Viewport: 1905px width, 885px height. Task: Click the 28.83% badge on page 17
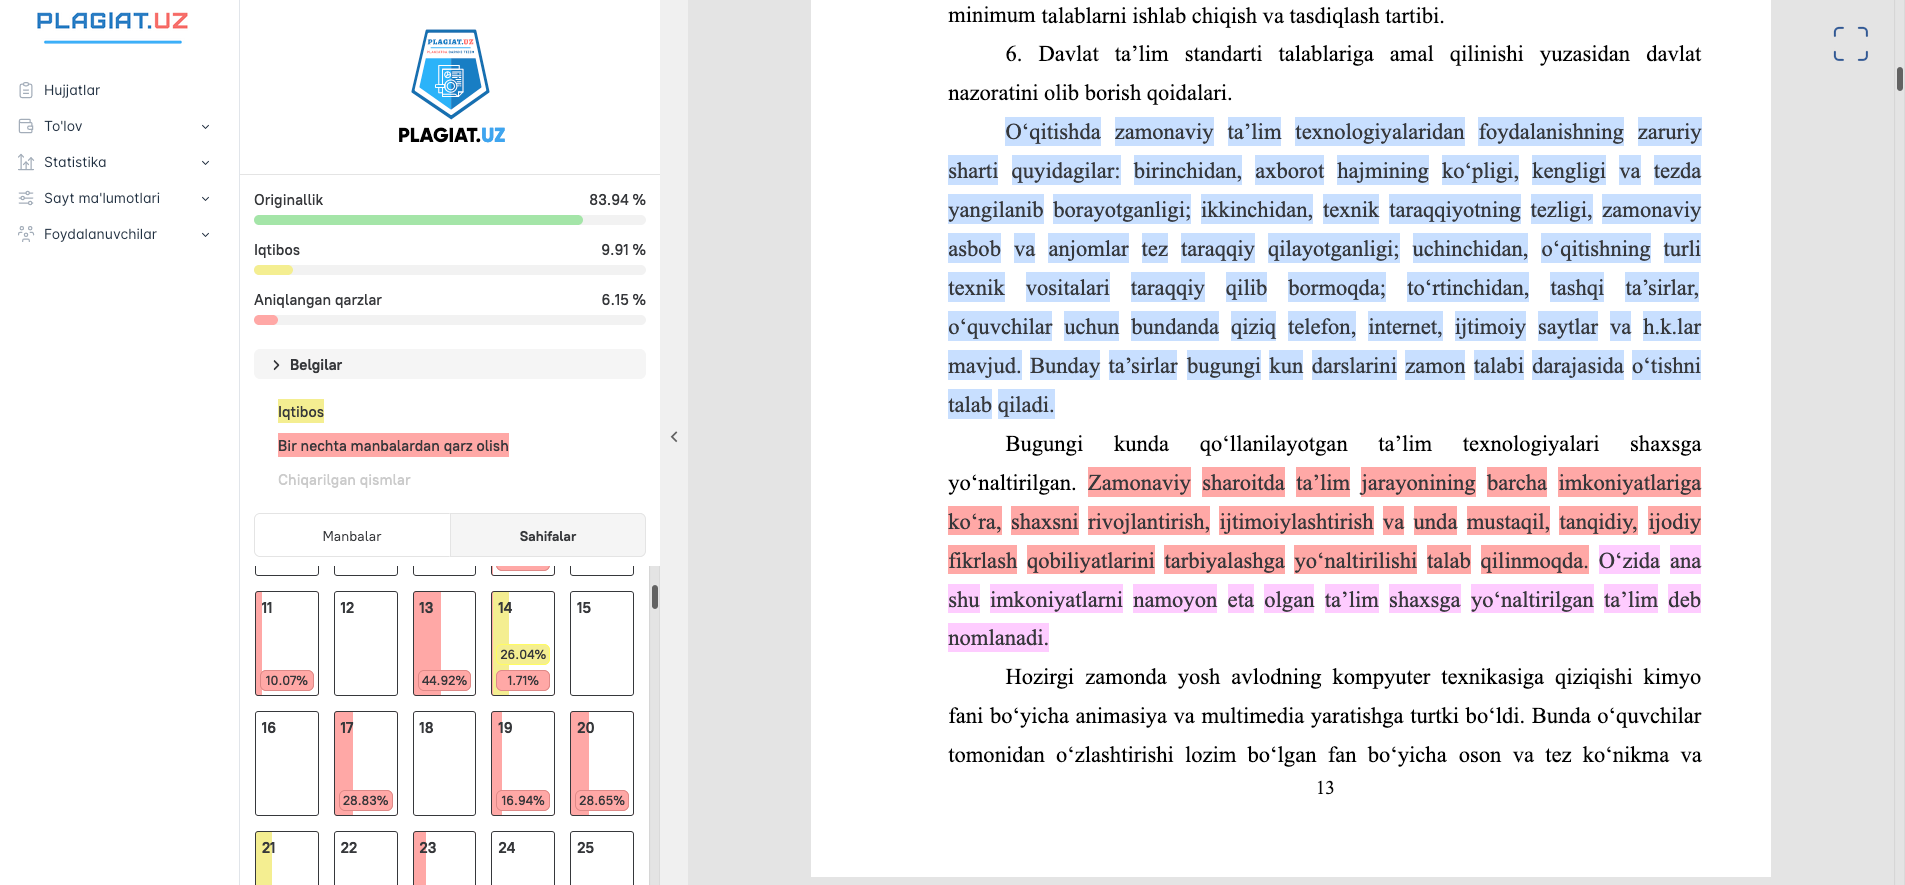(366, 801)
